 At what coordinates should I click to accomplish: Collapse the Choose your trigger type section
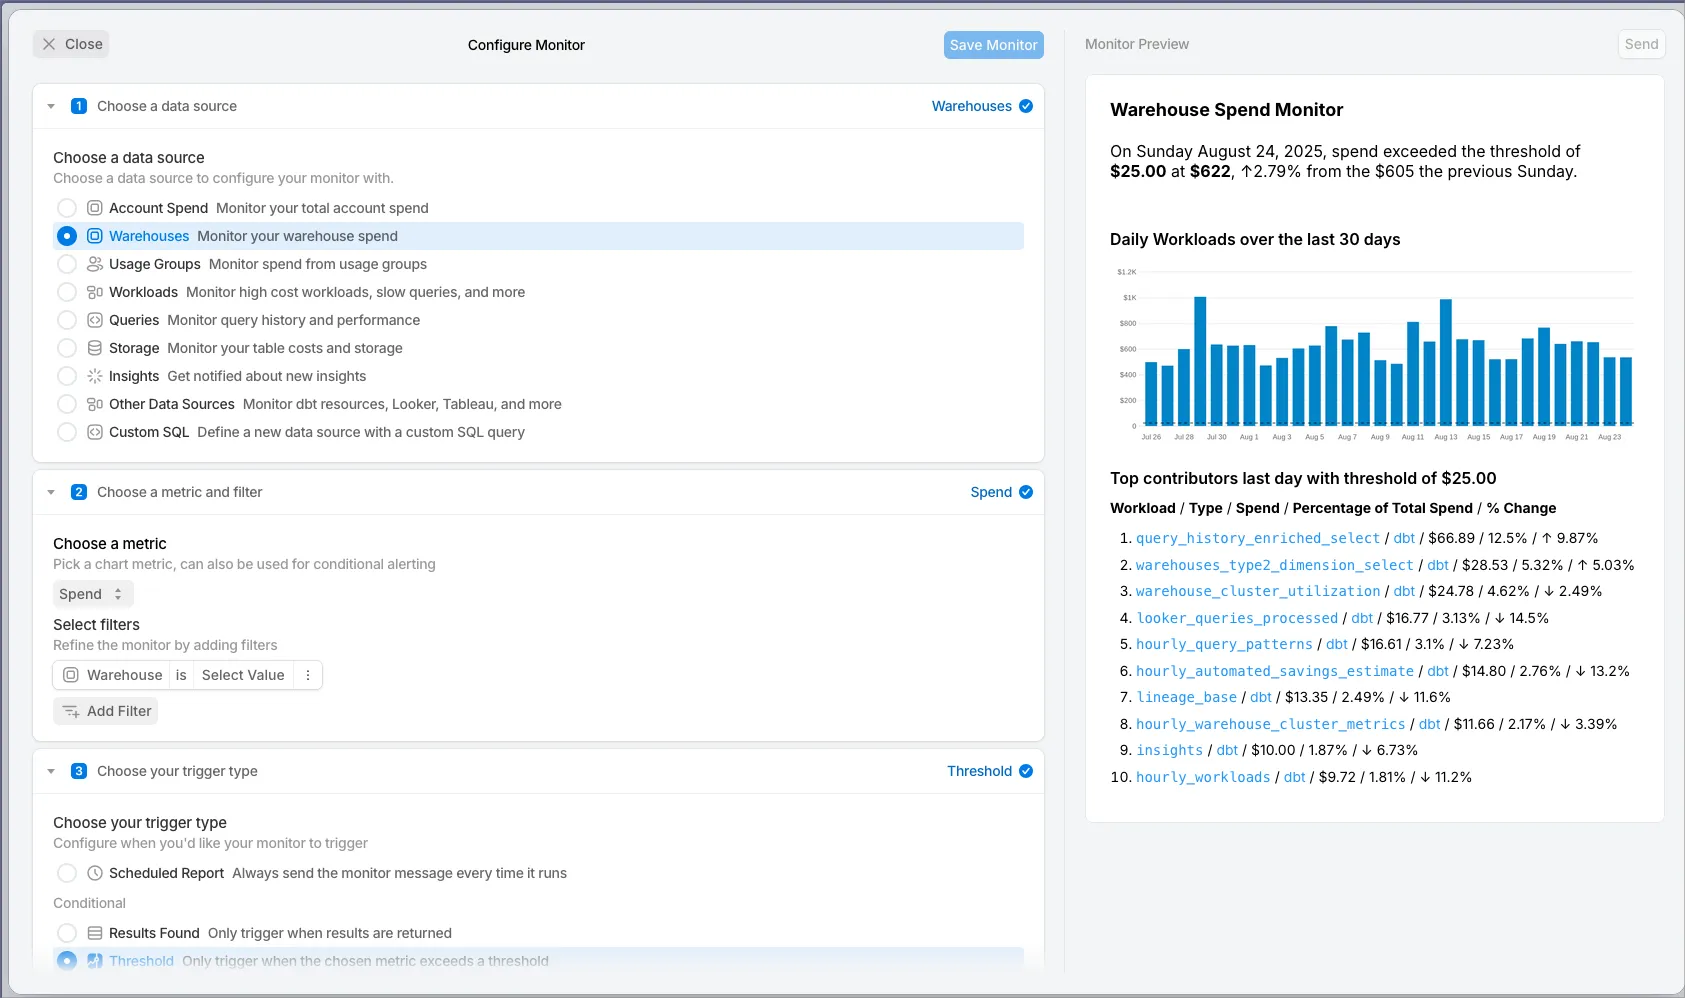[51, 771]
